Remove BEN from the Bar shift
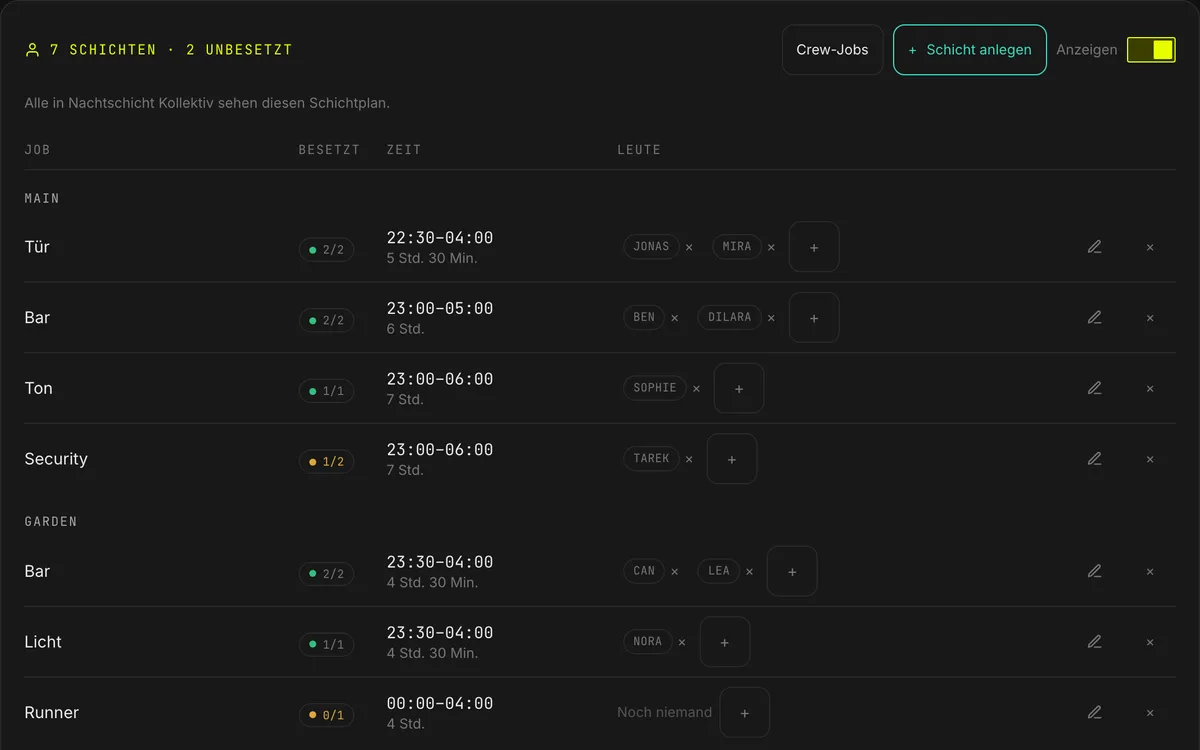This screenshot has width=1200, height=750. point(674,318)
